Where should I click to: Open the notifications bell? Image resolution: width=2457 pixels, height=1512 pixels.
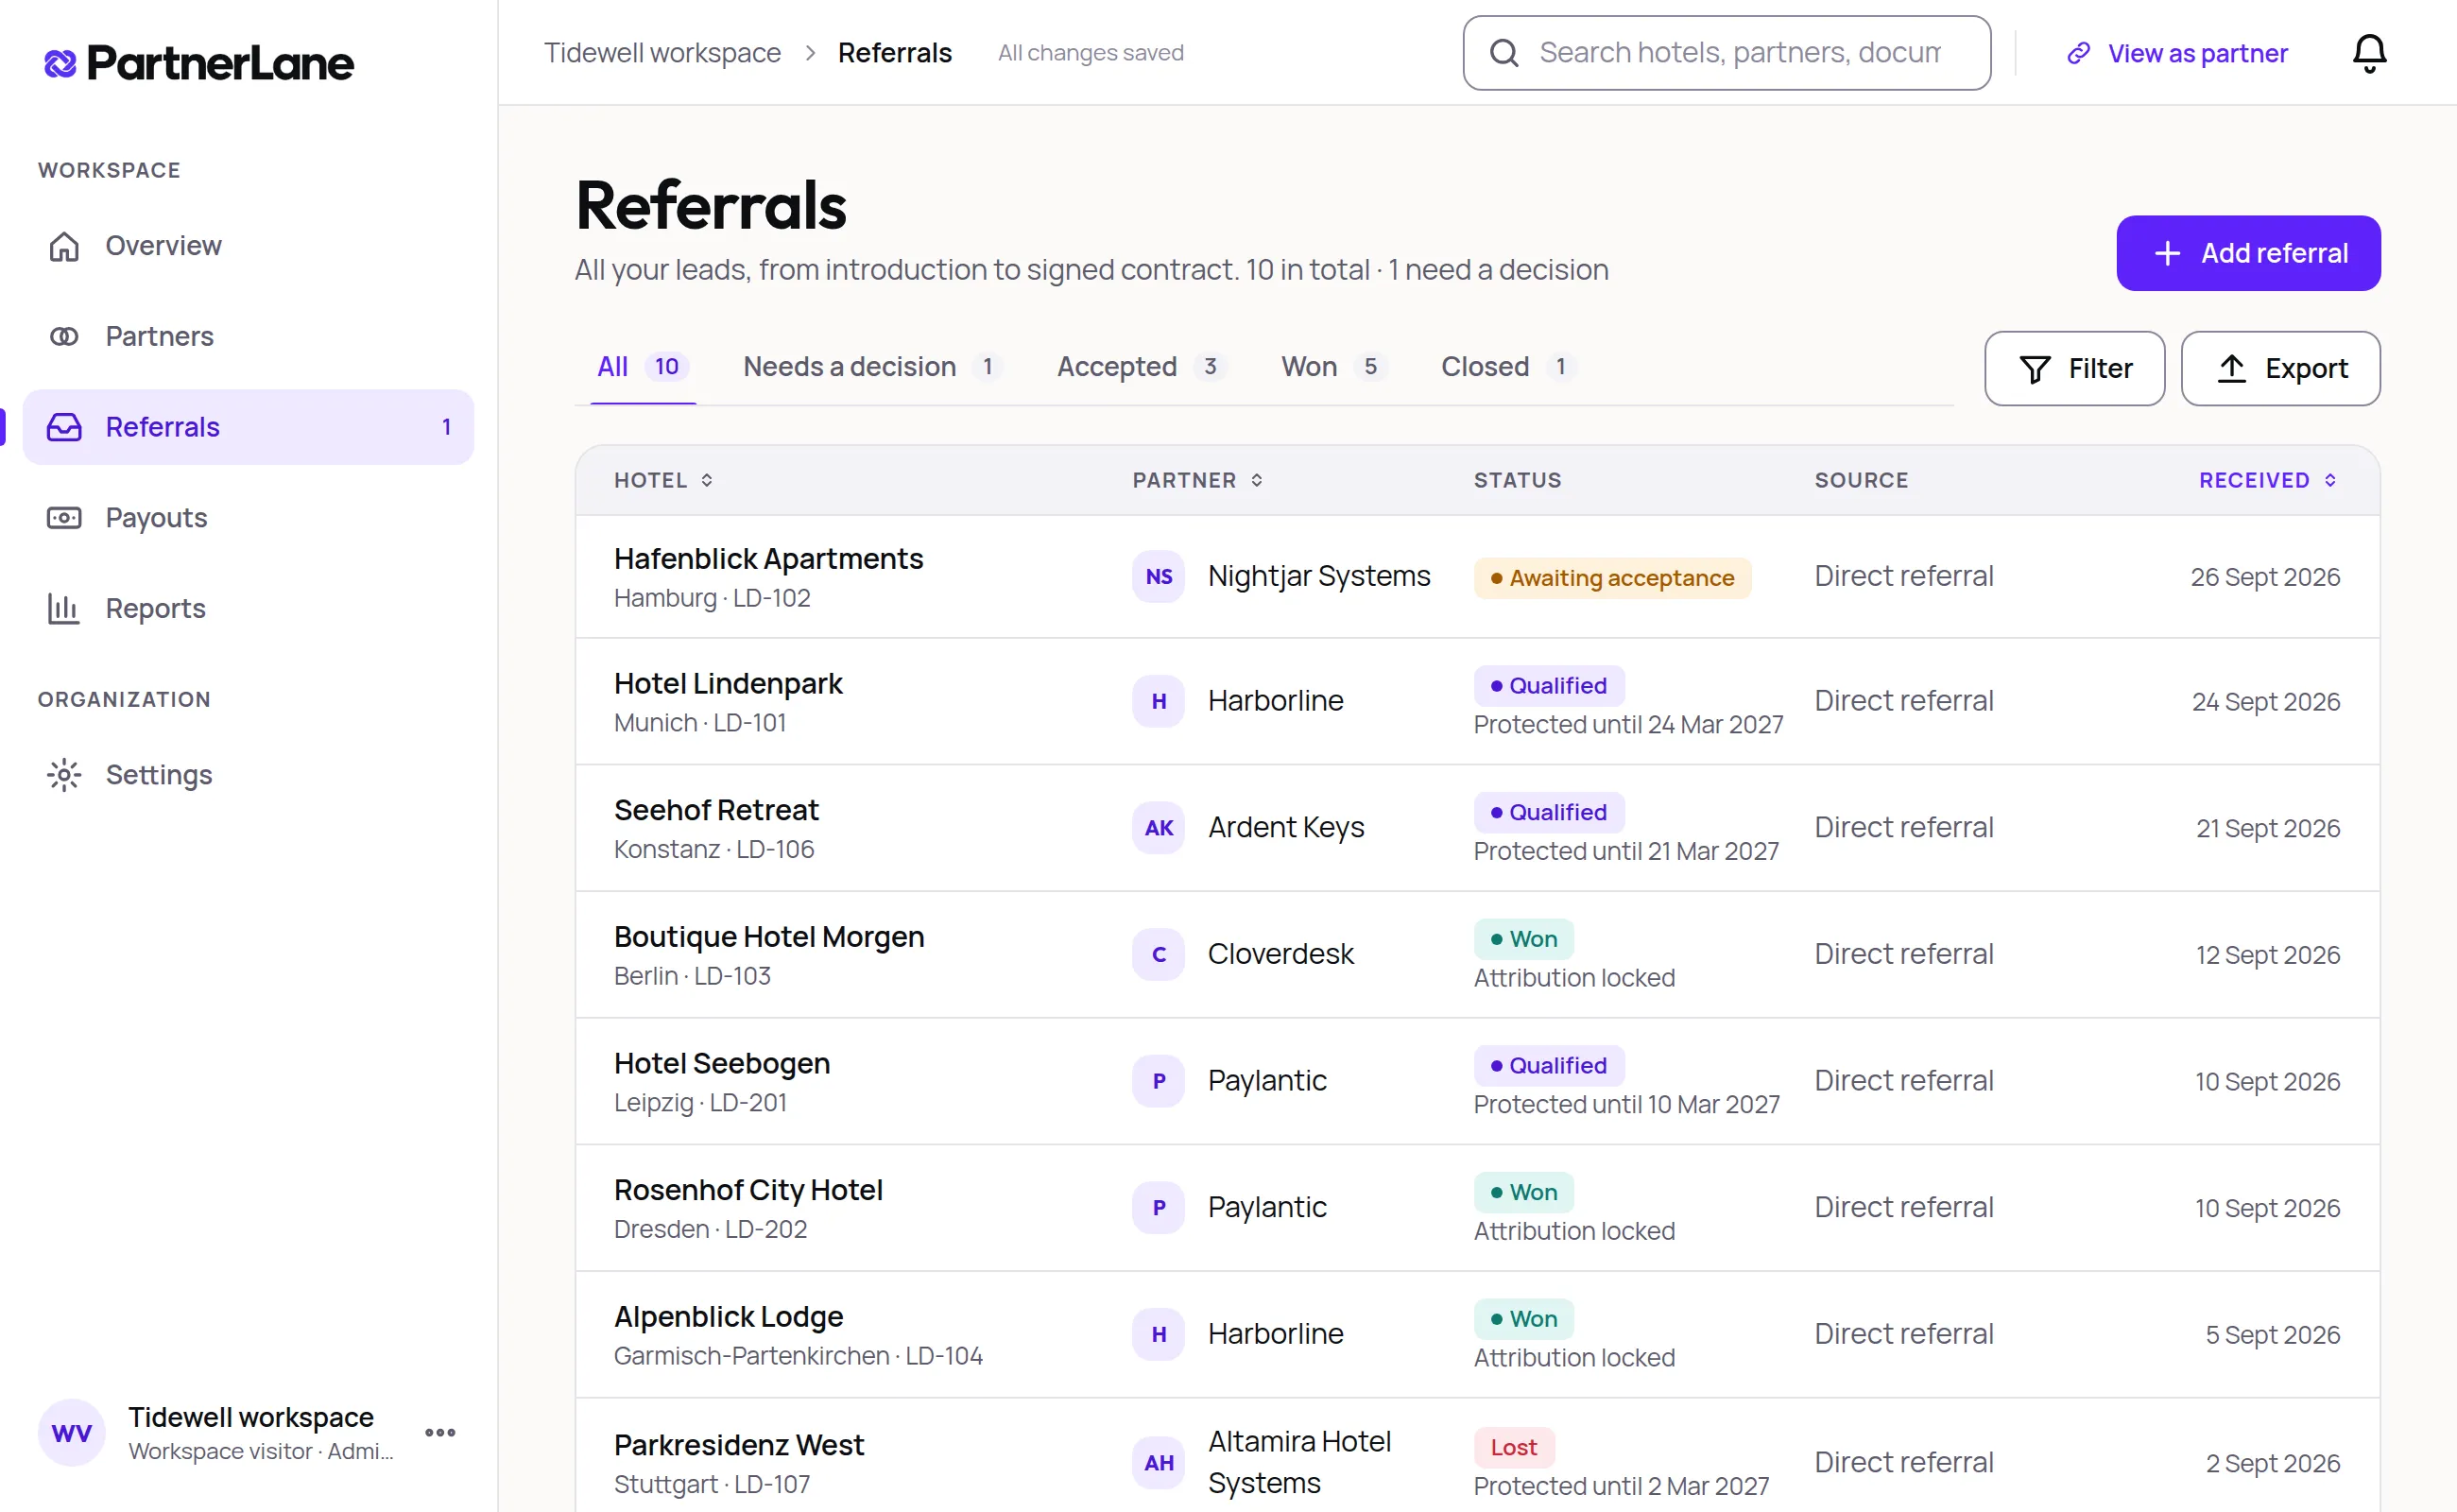tap(2369, 53)
